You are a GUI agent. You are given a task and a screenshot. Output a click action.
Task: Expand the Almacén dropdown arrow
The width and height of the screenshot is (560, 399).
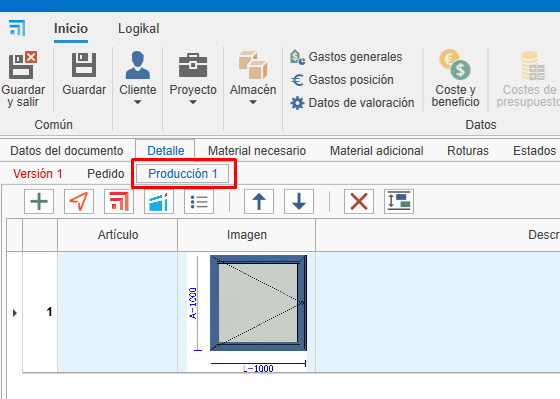[x=253, y=103]
